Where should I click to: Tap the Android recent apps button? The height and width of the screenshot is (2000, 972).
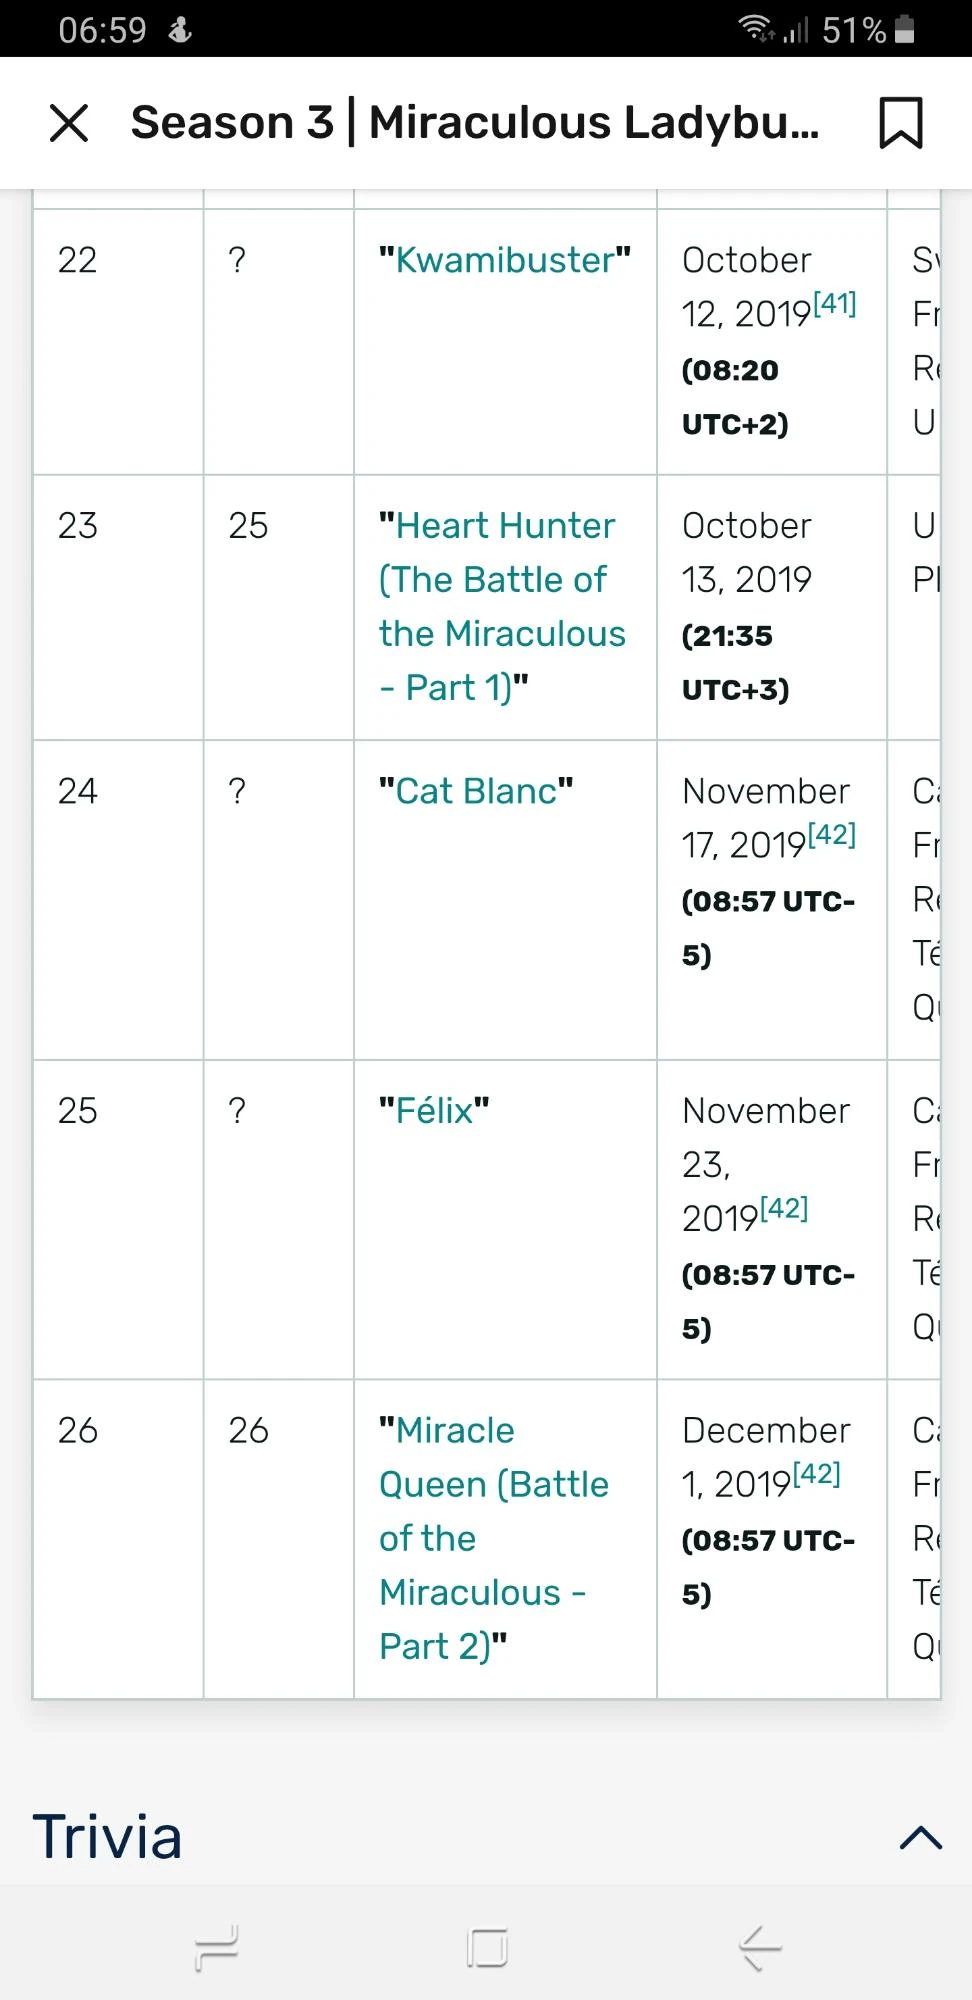pos(217,1948)
